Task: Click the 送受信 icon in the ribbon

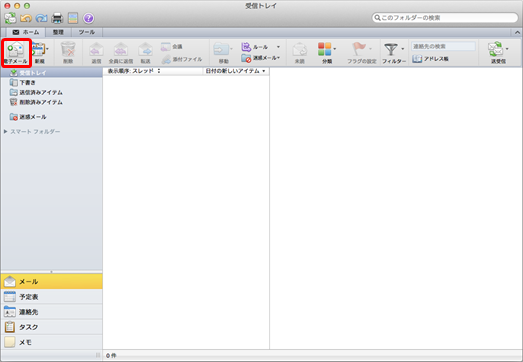Action: tap(496, 49)
